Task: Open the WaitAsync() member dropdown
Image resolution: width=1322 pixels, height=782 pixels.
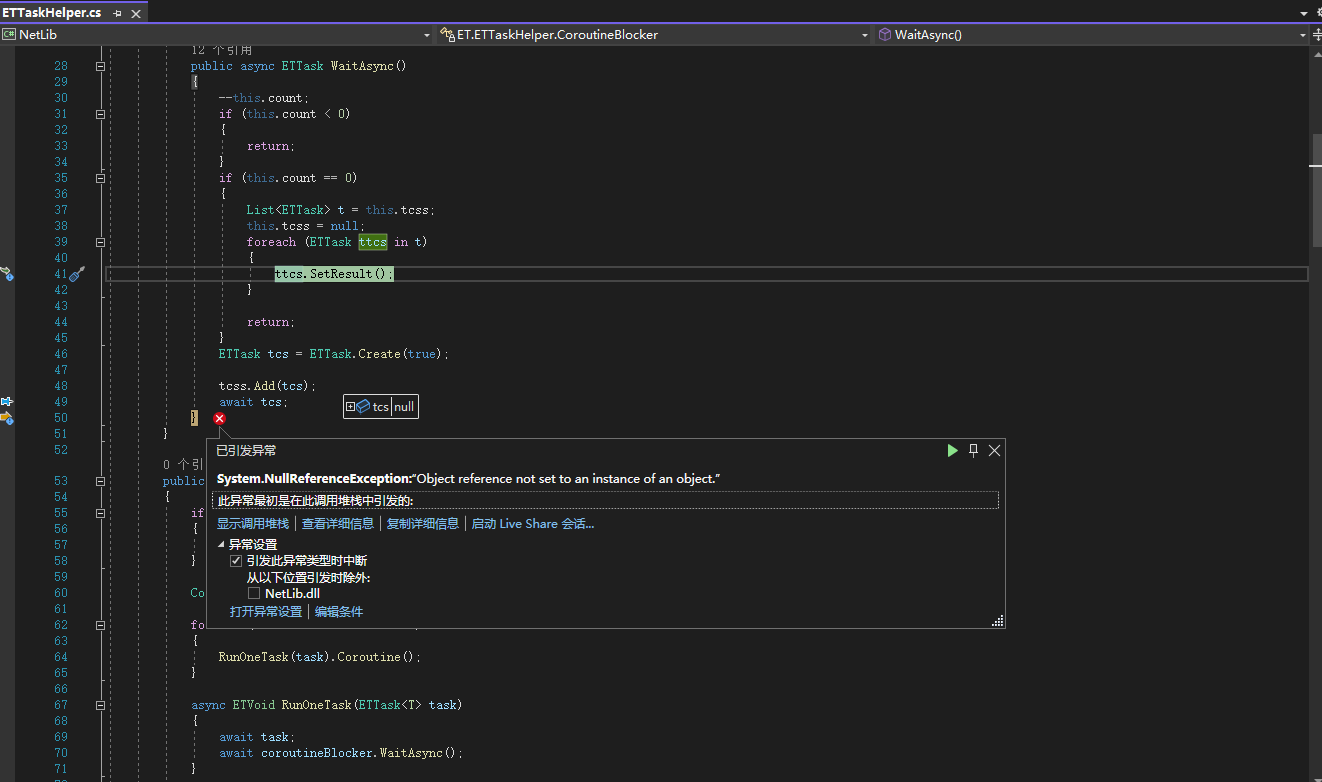Action: pyautogui.click(x=1303, y=35)
